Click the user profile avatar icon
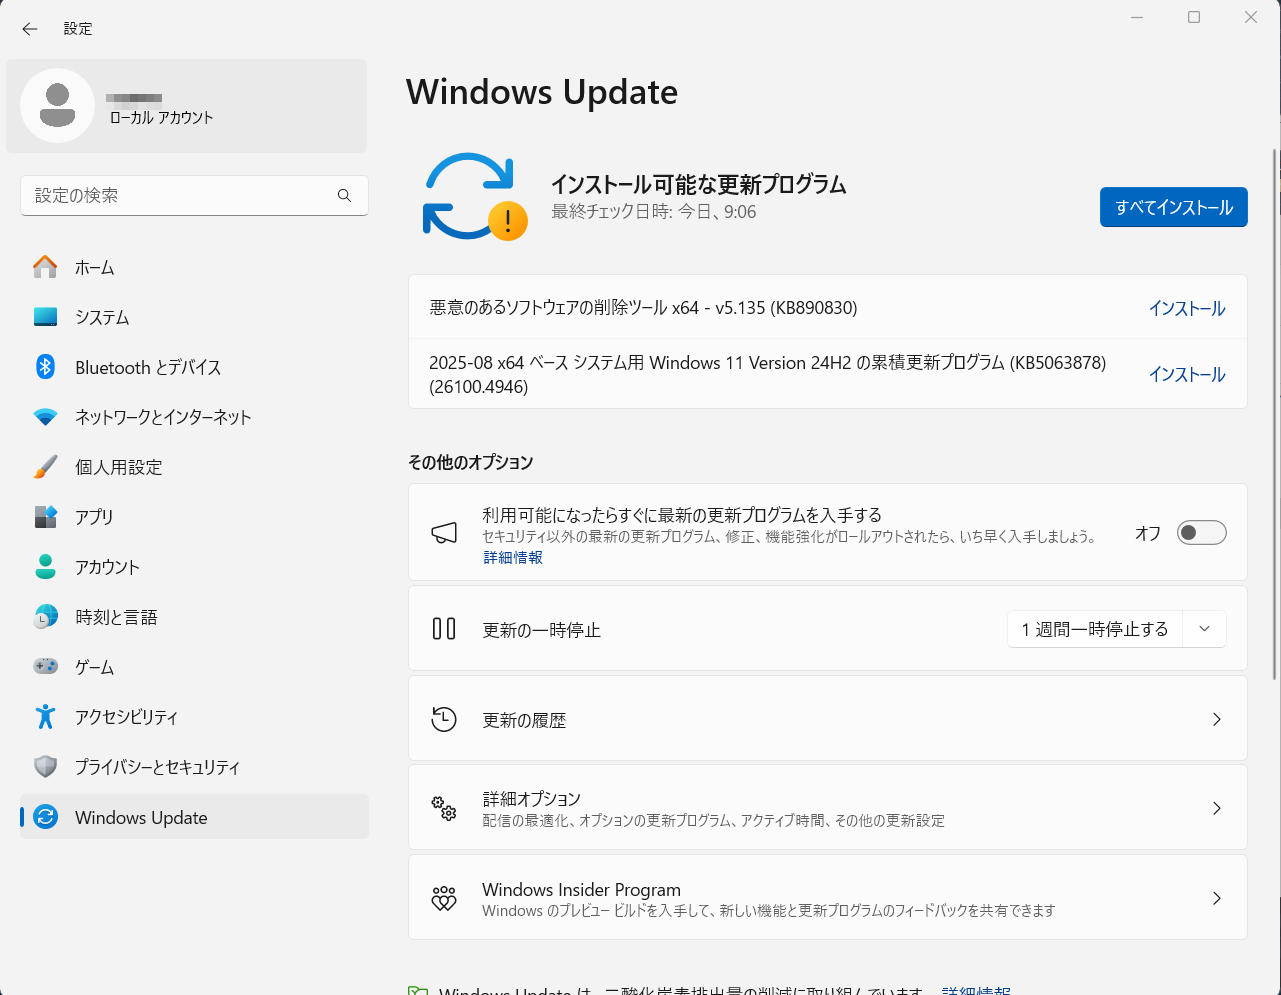 (x=57, y=105)
